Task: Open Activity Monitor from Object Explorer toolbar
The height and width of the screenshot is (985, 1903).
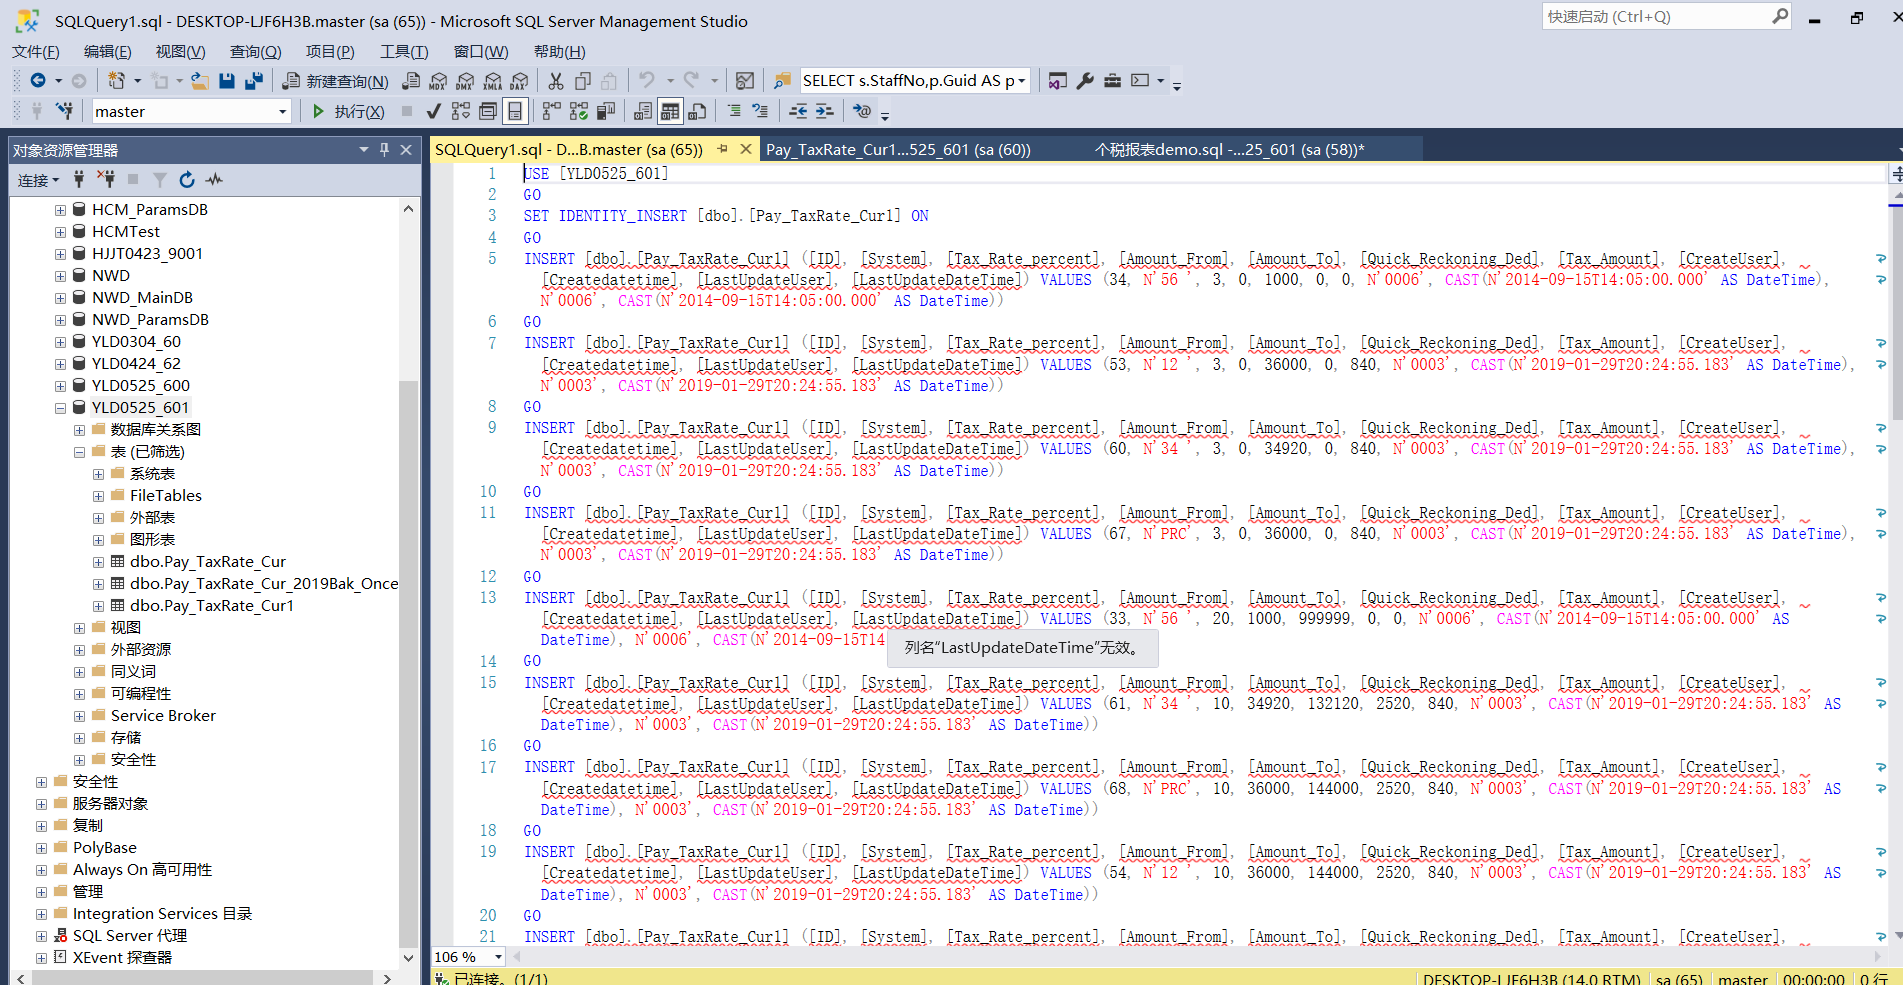Action: pyautogui.click(x=214, y=180)
